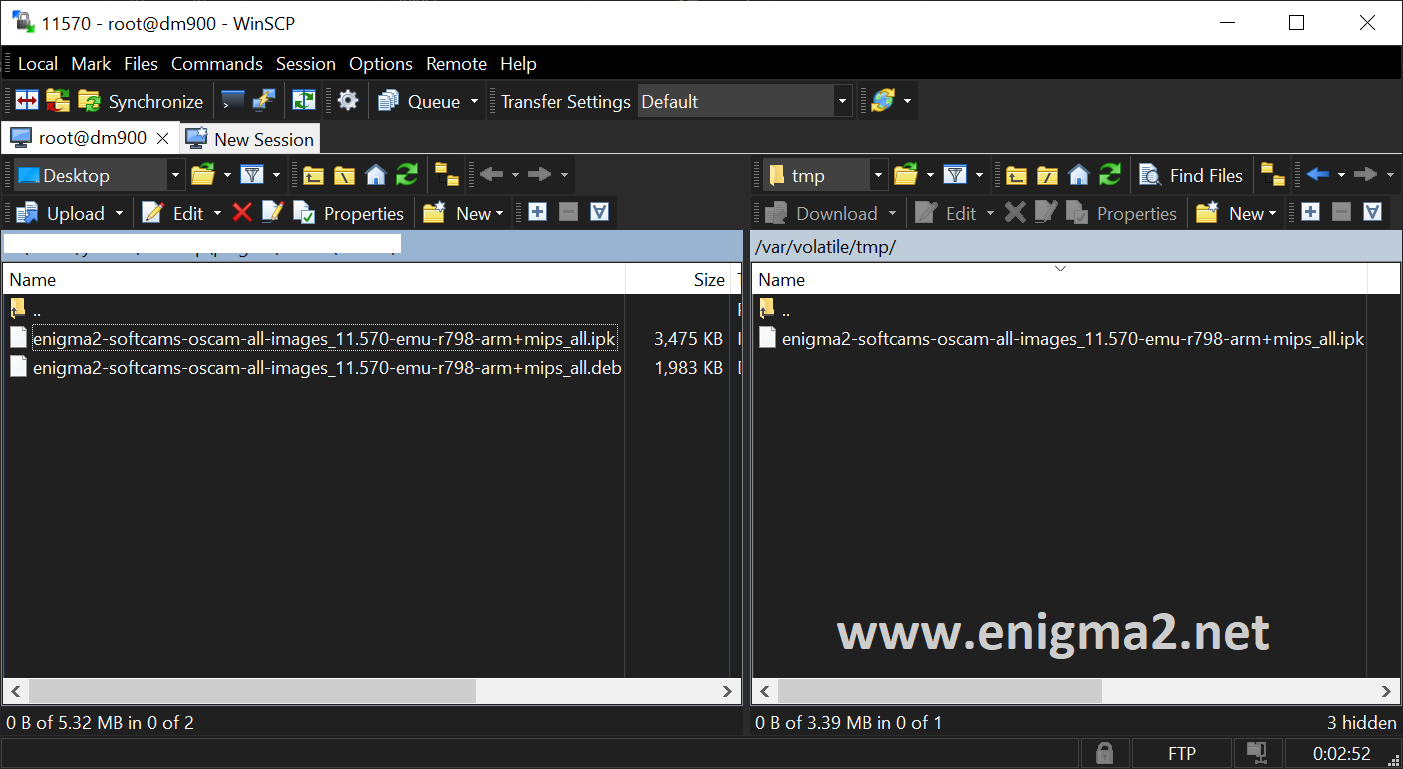Screen dimensions: 1403x769
Task: Click remote back blue arrow
Action: [1318, 175]
